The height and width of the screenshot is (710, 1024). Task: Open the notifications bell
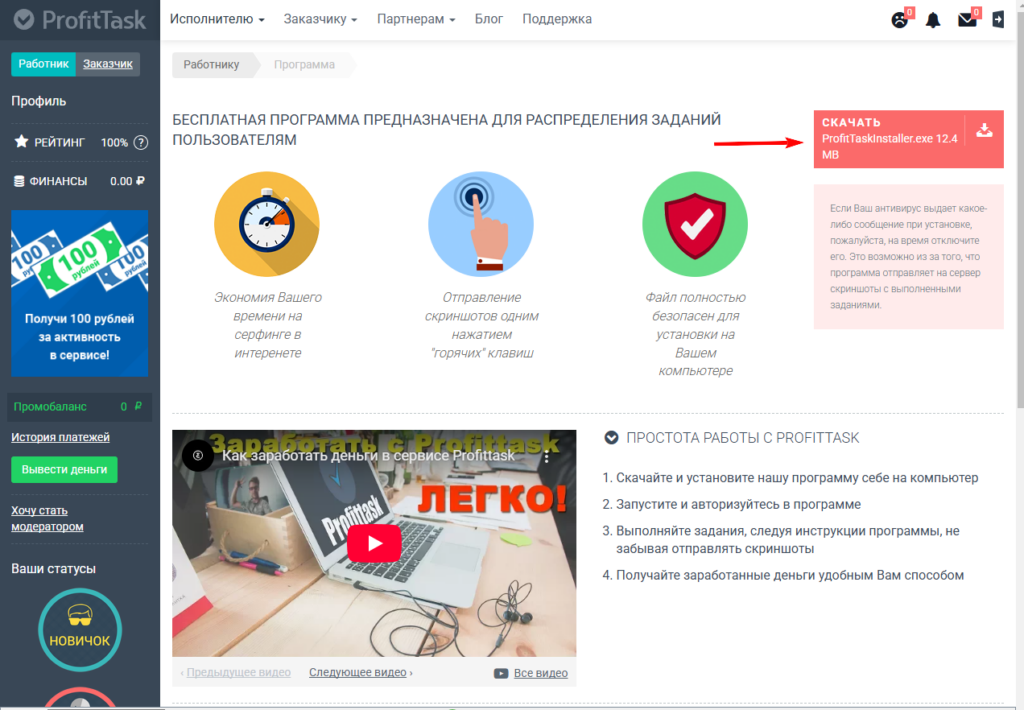pos(933,20)
